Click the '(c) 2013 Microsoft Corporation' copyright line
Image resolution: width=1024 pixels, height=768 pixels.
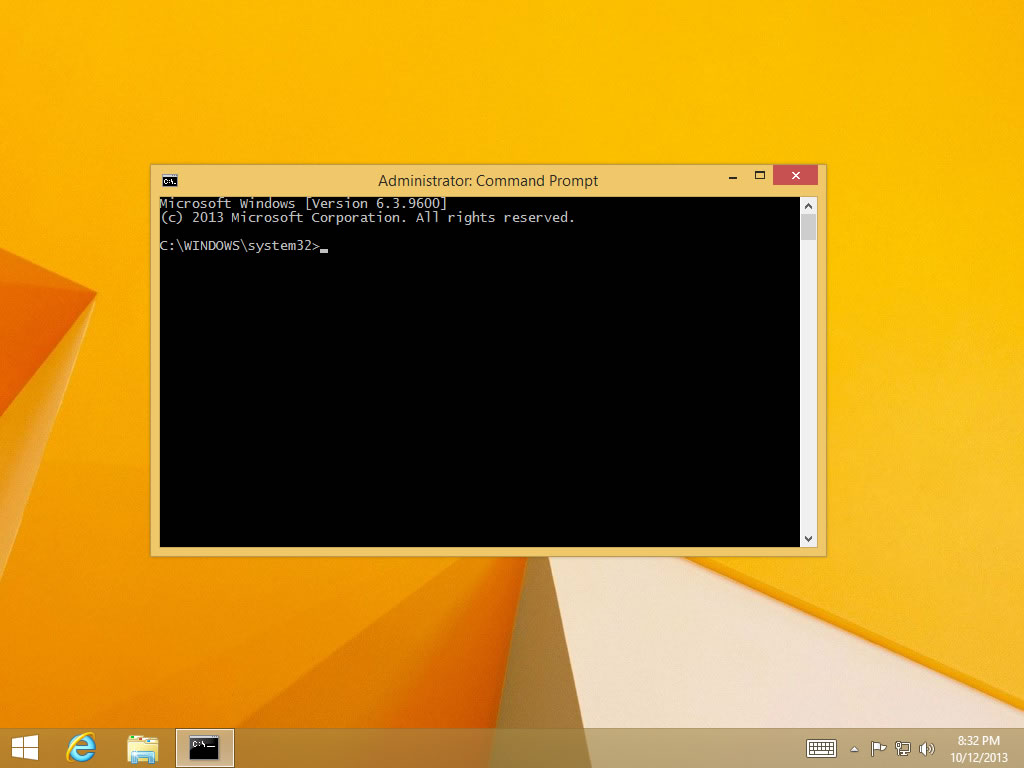[367, 217]
